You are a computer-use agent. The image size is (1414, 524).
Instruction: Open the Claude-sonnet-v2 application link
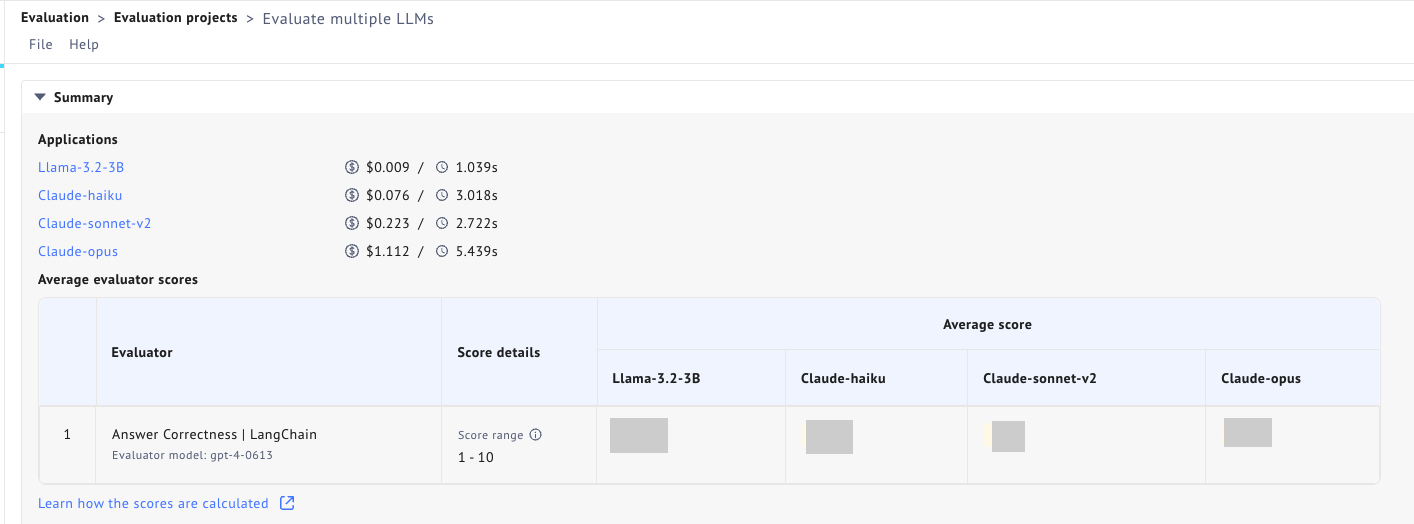pyautogui.click(x=95, y=224)
